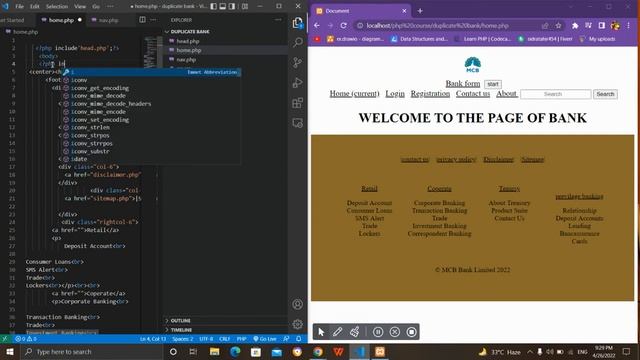640x360 pixels.
Task: Select the pen tool in the recorder toolbar
Action: (337, 332)
